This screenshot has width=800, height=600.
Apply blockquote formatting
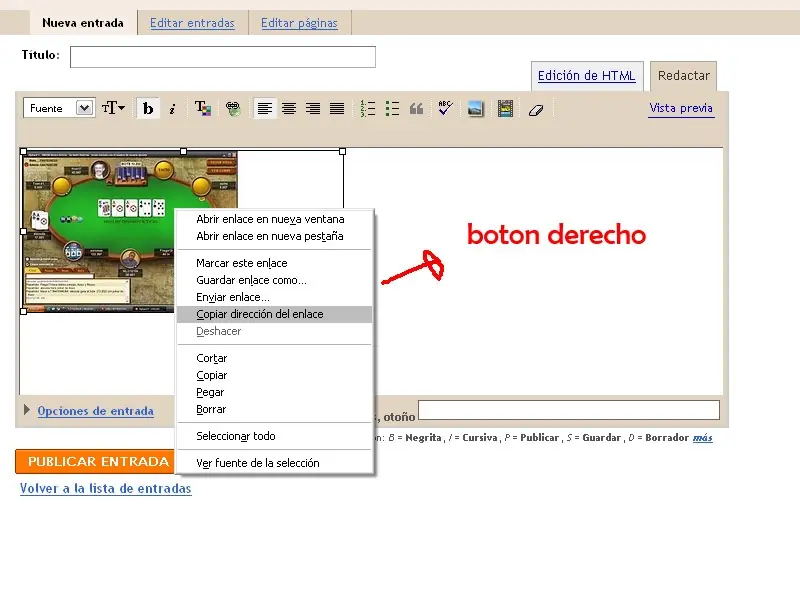417,109
